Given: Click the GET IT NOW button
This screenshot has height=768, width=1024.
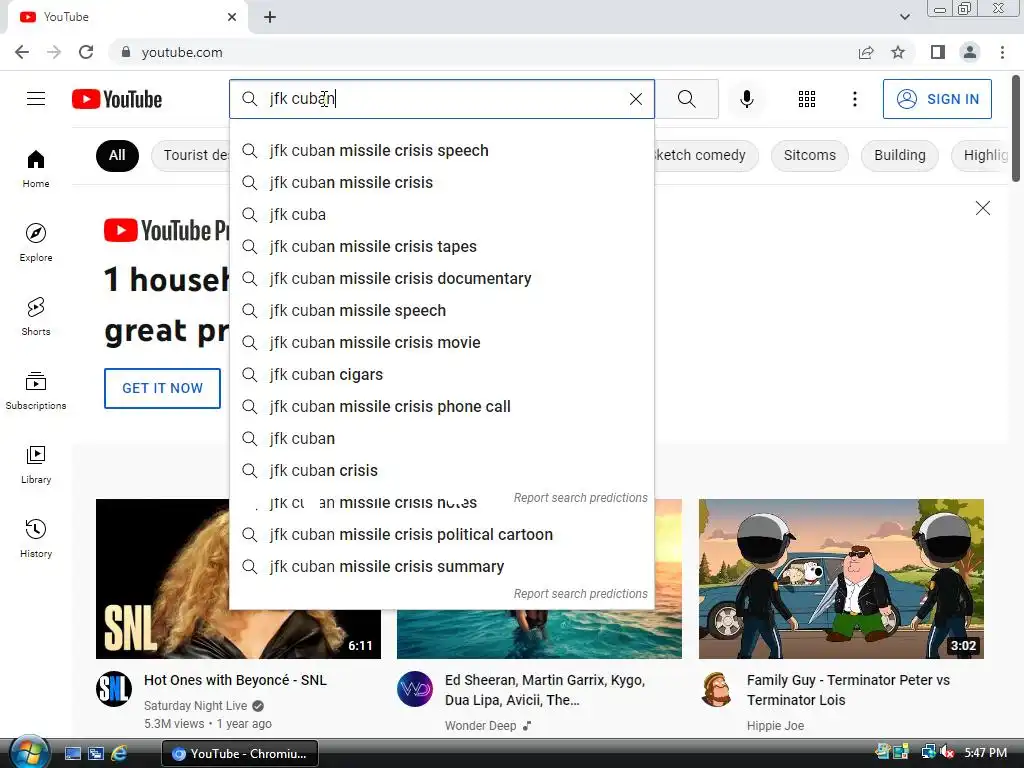Looking at the screenshot, I should (x=163, y=388).
